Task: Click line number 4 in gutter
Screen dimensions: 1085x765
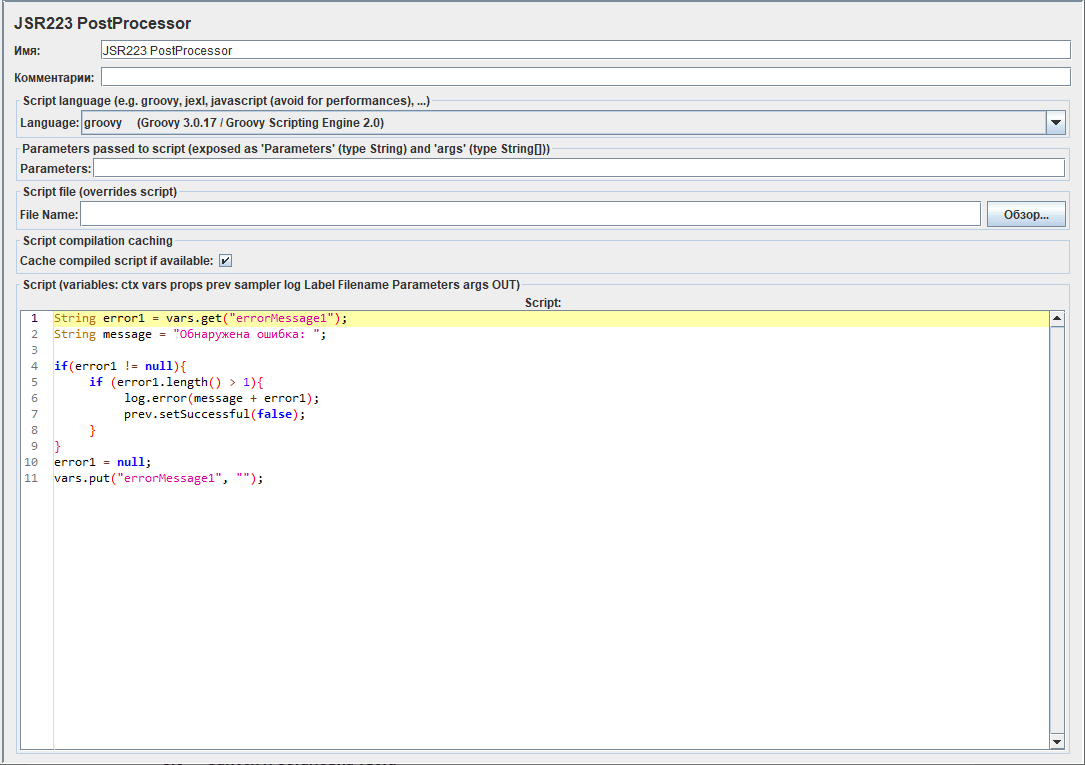Action: click(x=34, y=366)
